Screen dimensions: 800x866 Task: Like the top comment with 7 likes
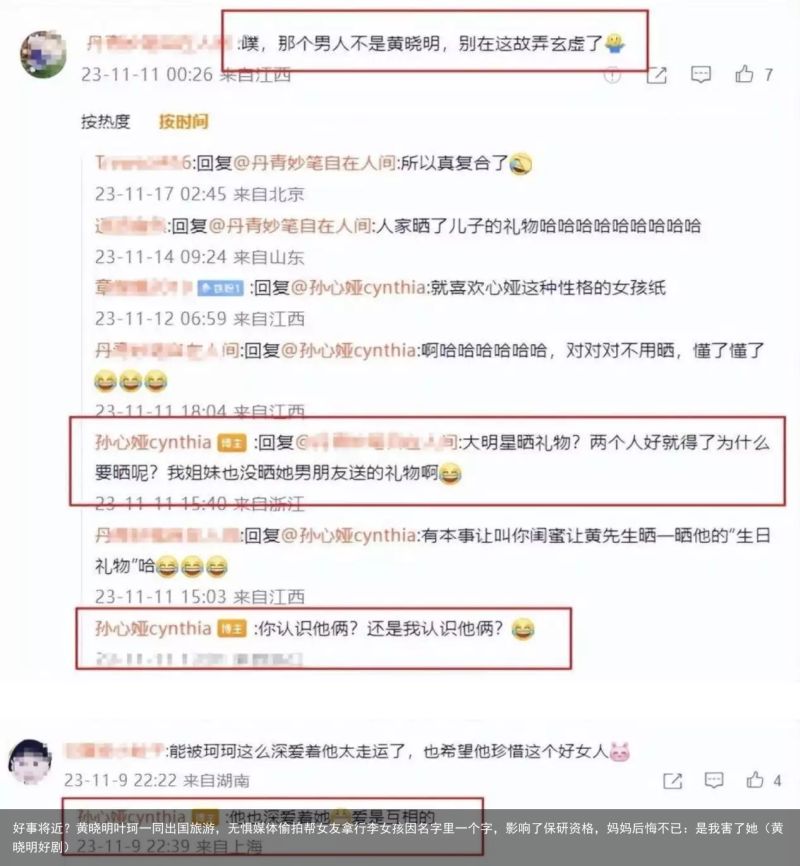pos(744,74)
